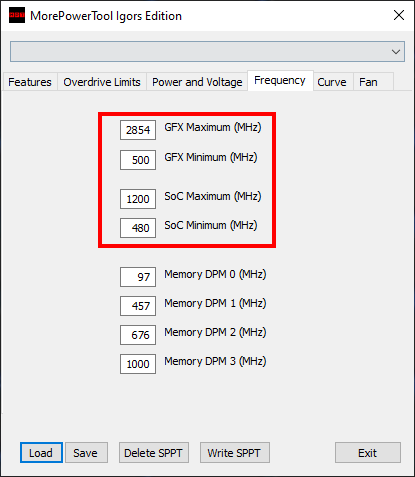Viewport: 415px width, 477px height.
Task: Click the Write SPPT button
Action: (235, 453)
